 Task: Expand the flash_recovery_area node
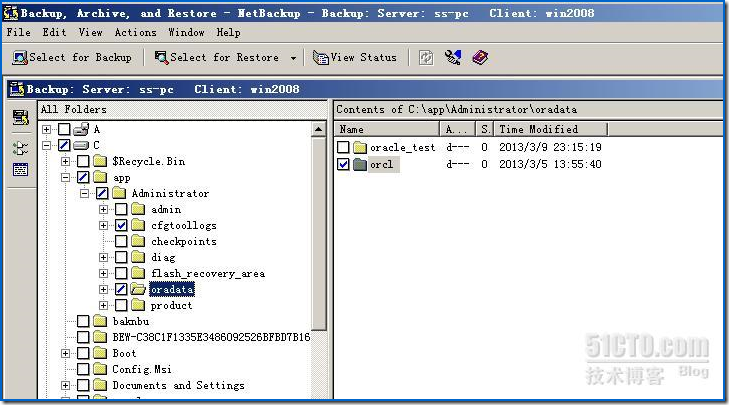[x=104, y=273]
